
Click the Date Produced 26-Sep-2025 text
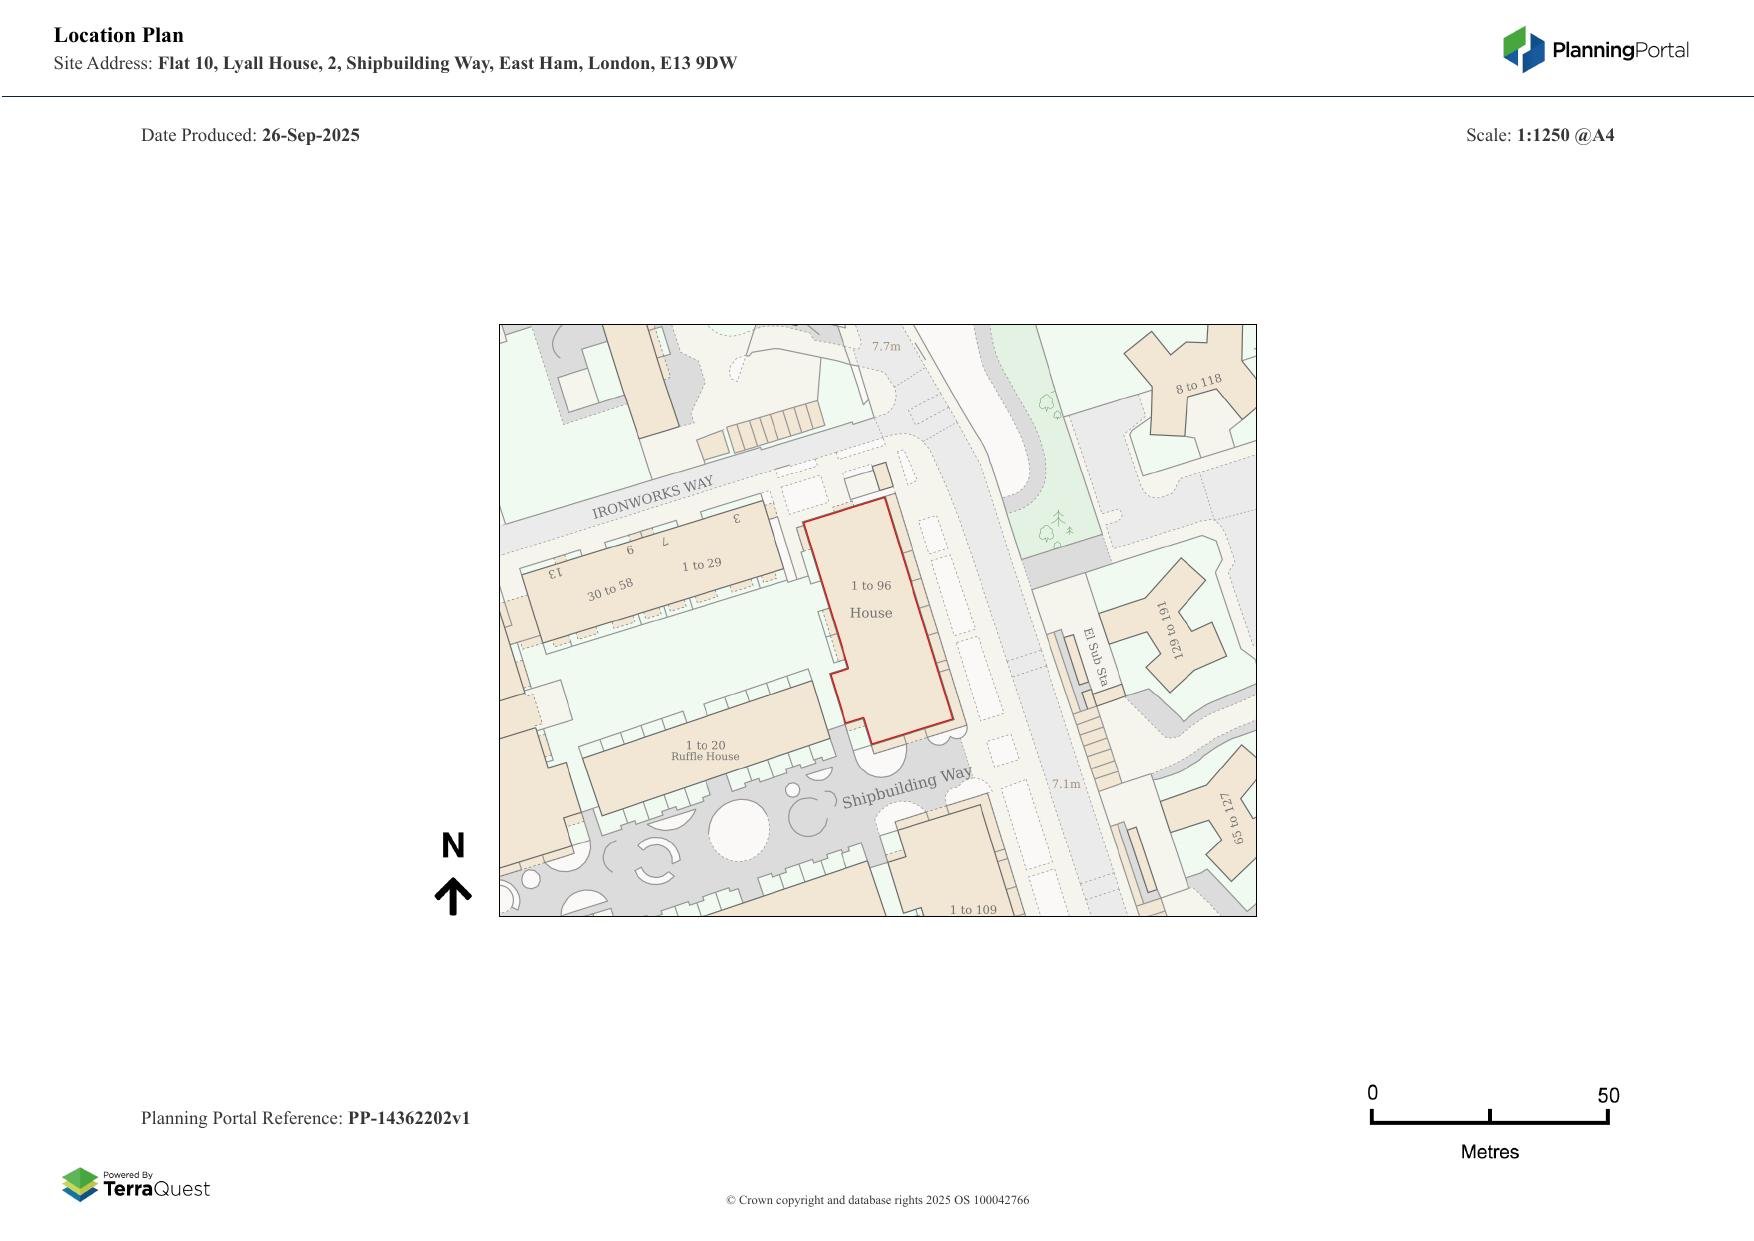tap(250, 135)
